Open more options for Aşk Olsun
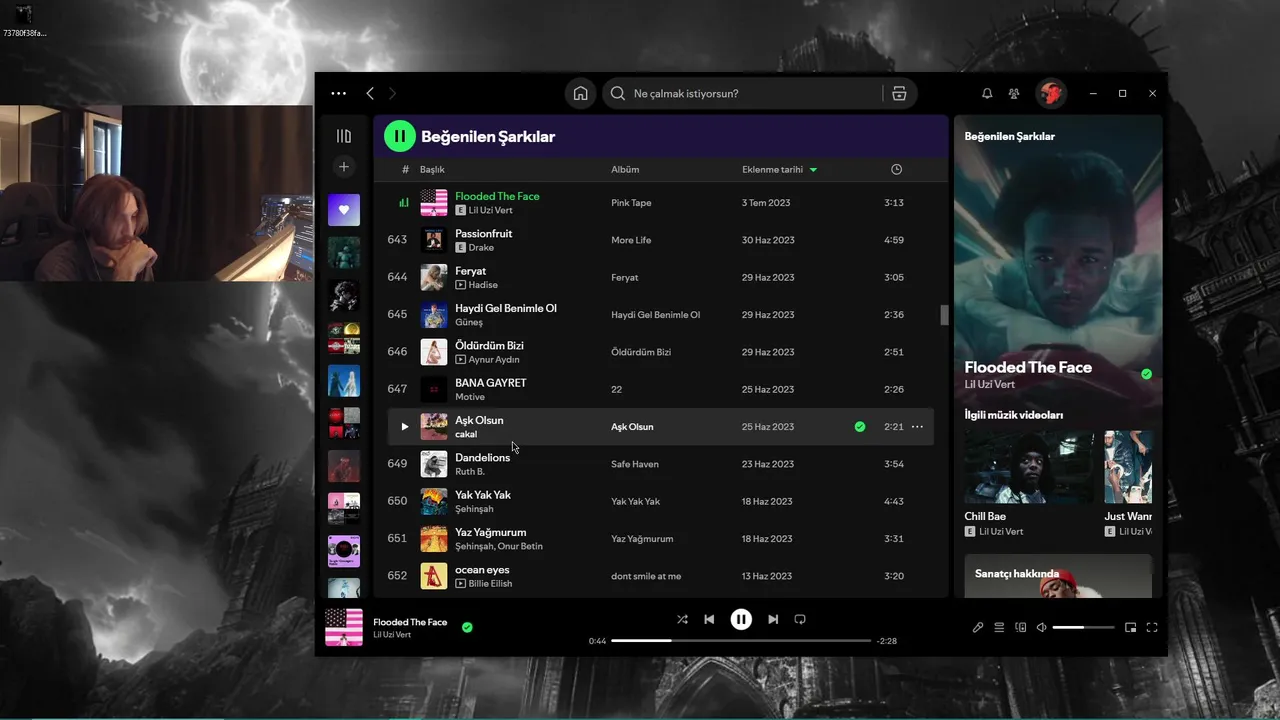Viewport: 1280px width, 720px height. pyautogui.click(x=917, y=427)
